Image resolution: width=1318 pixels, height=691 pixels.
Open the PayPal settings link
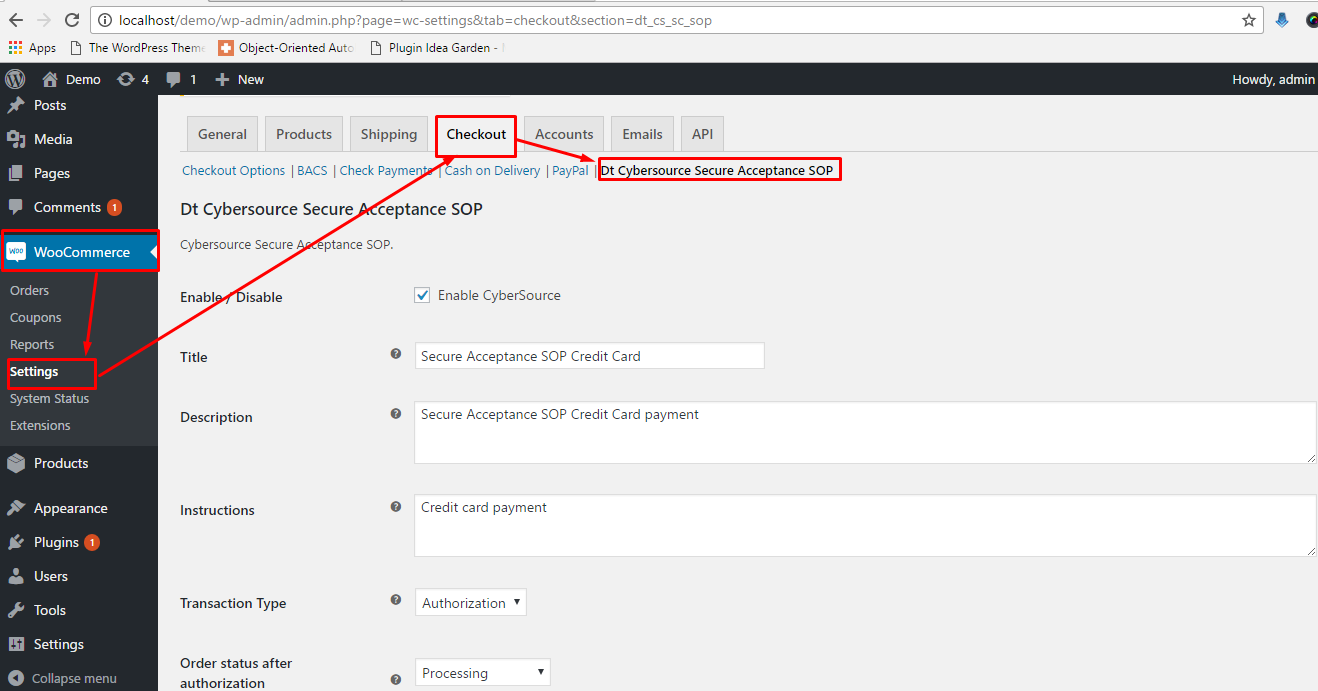click(x=570, y=170)
